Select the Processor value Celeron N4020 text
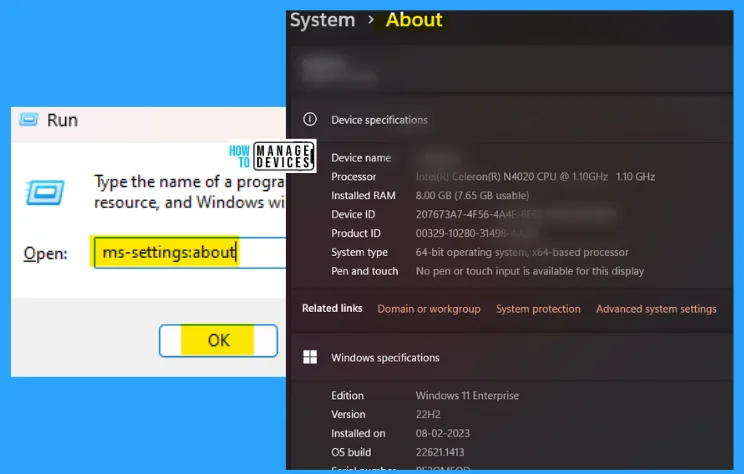This screenshot has height=474, width=744. (535, 177)
